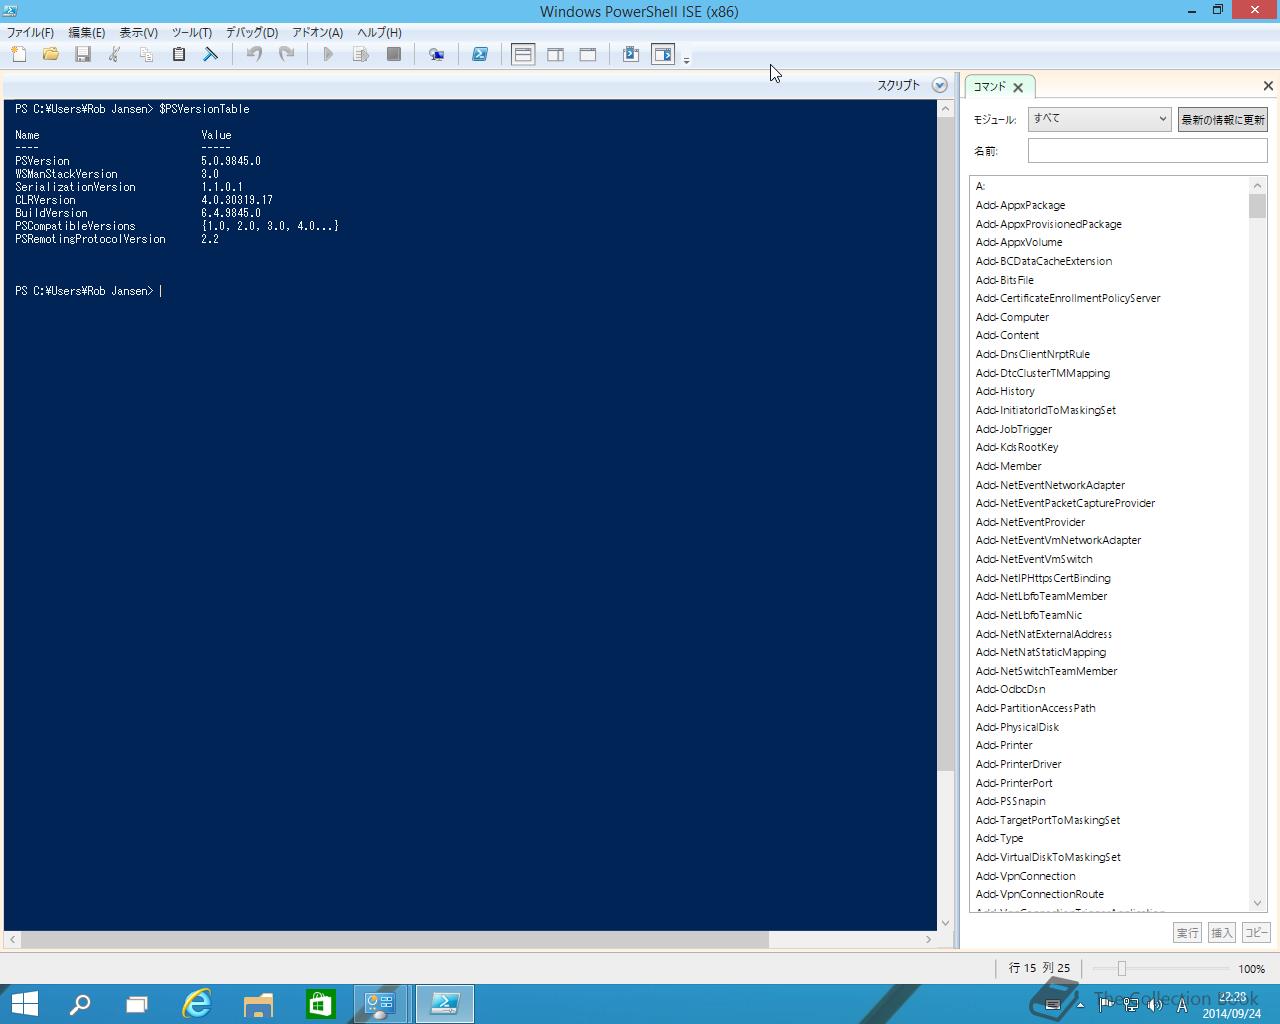Open the 表示(V) menu
1280x1024 pixels.
click(138, 32)
